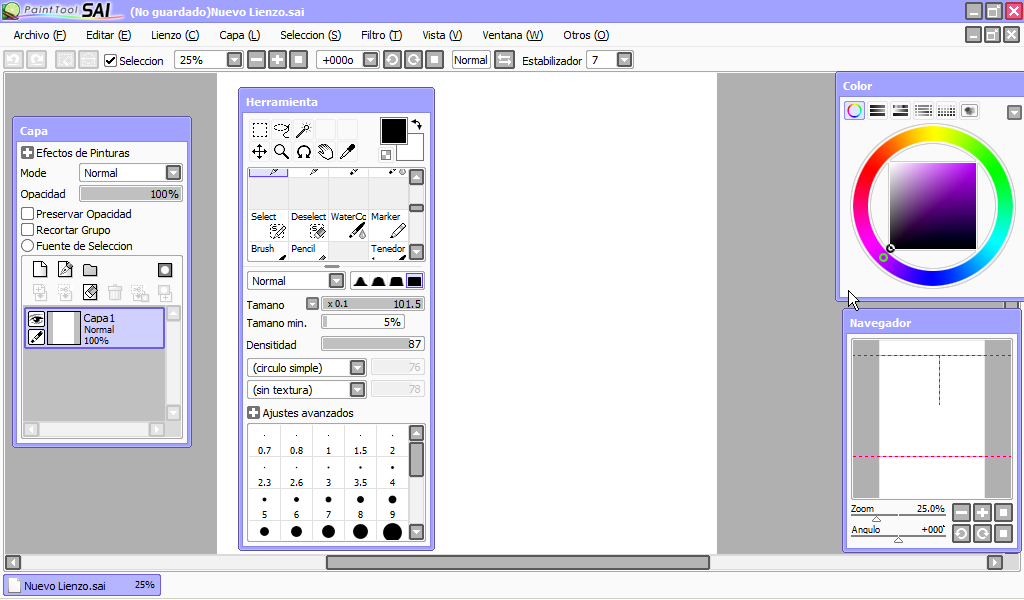The width and height of the screenshot is (1024, 600).
Task: Open the Filtro menu
Action: tap(380, 35)
